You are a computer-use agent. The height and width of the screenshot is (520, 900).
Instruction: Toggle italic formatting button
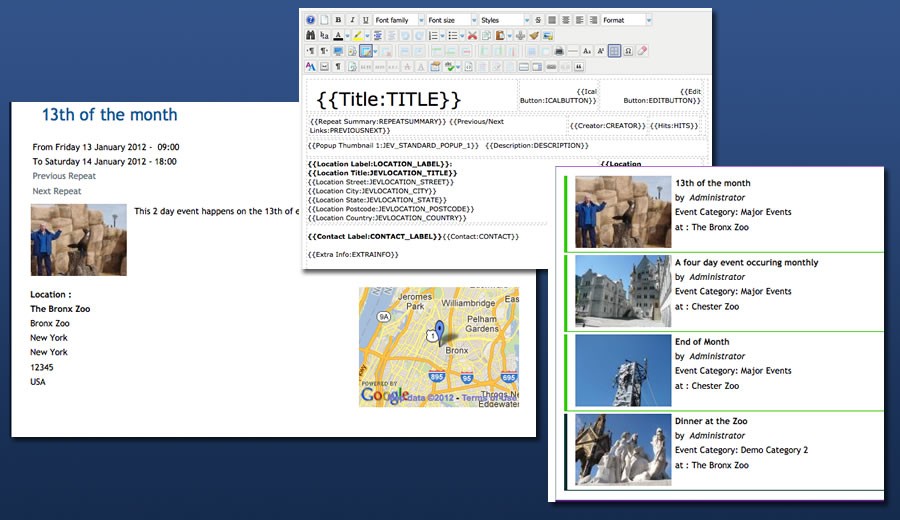click(x=352, y=20)
